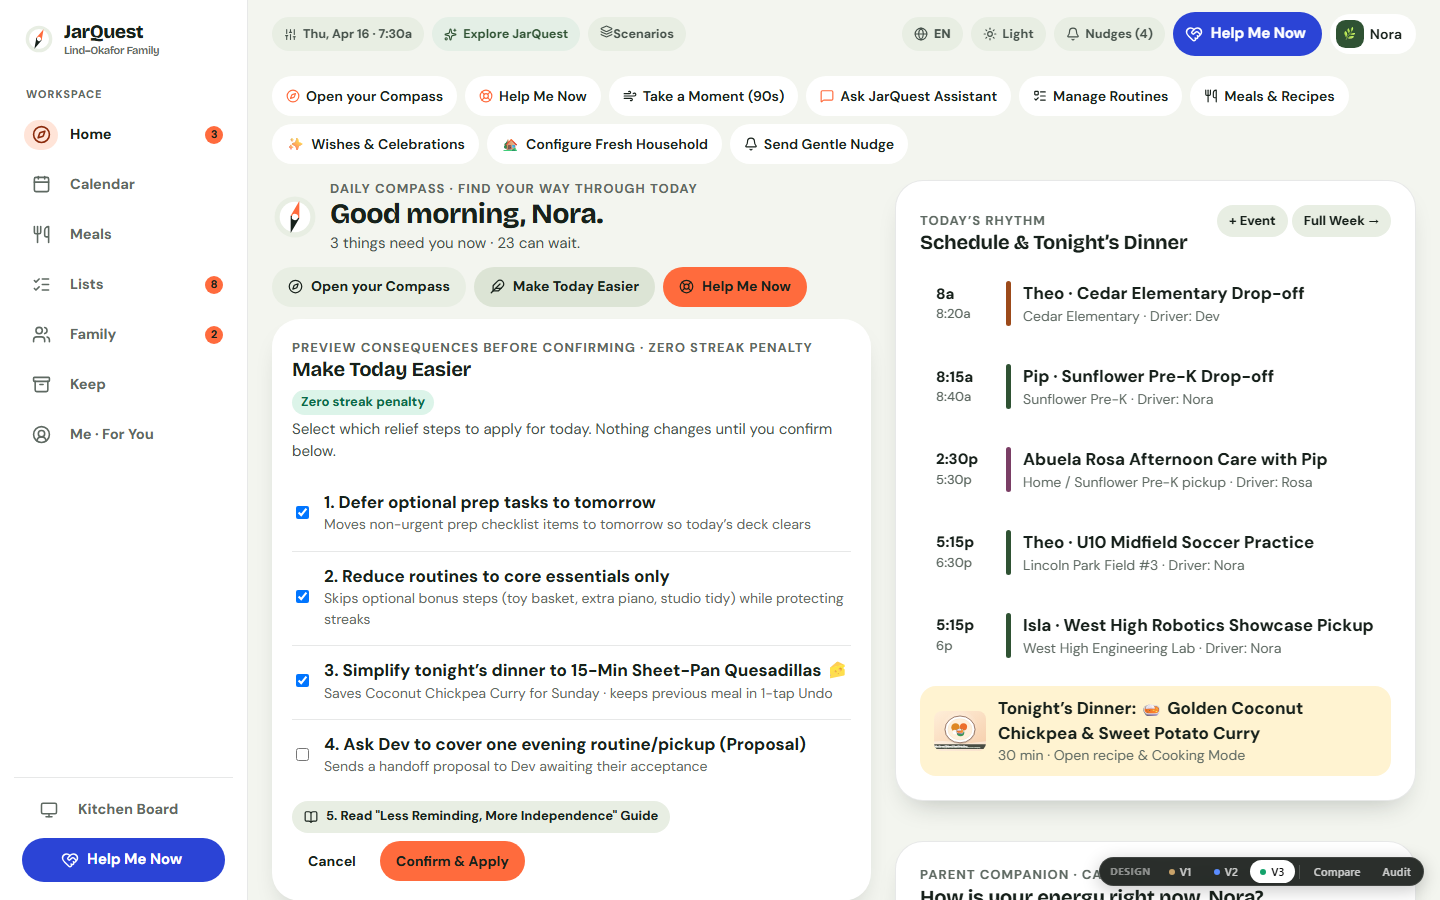Switch to design V2
Screen dimensions: 1440x900
click(x=1226, y=872)
